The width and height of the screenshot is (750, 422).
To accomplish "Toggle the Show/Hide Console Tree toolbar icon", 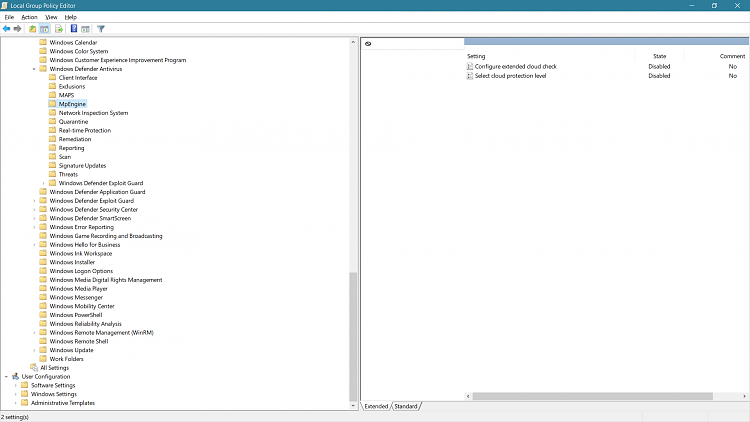I will tap(44, 29).
